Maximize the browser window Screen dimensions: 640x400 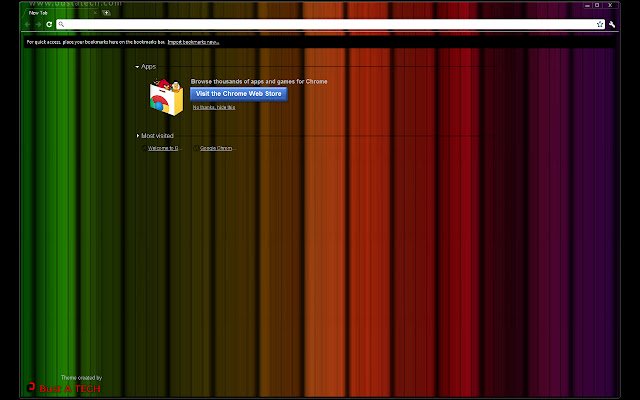coord(597,5)
